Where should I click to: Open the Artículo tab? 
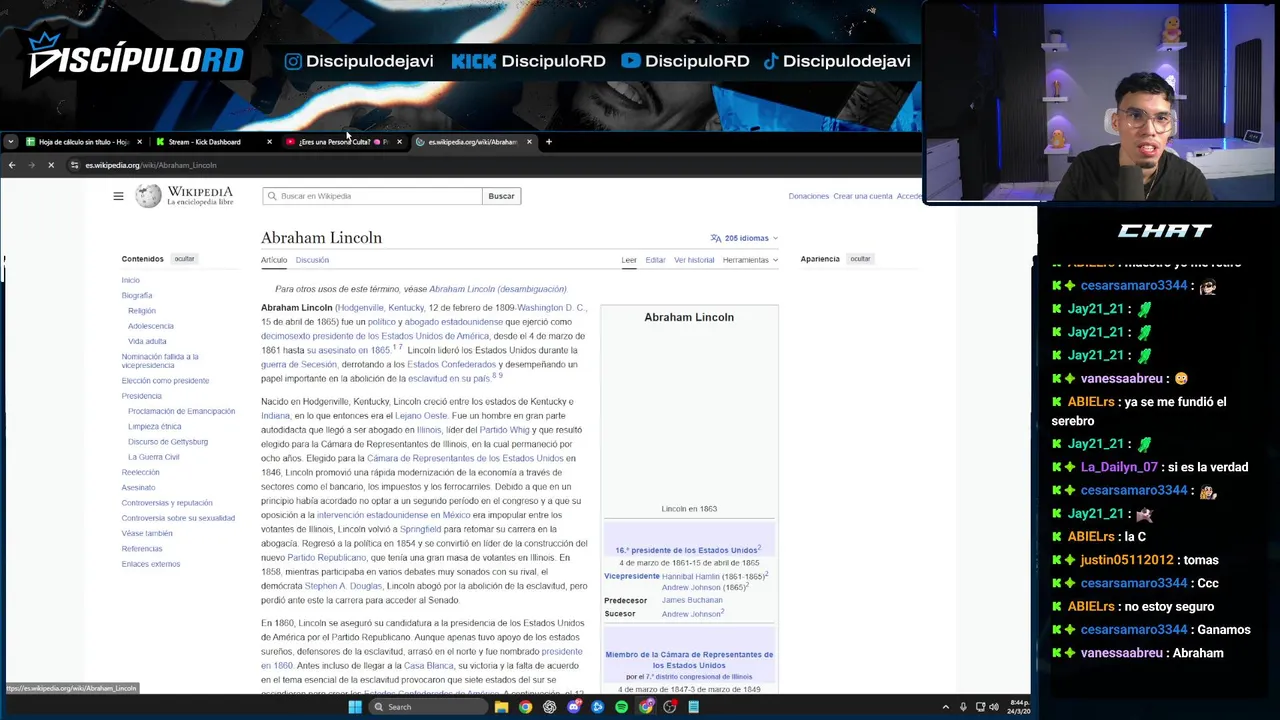click(274, 260)
